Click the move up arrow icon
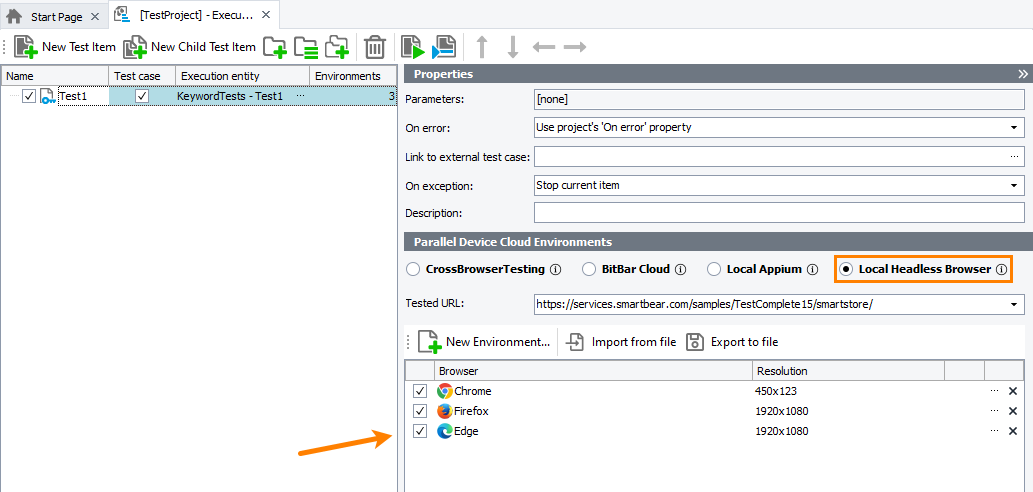 tap(482, 47)
